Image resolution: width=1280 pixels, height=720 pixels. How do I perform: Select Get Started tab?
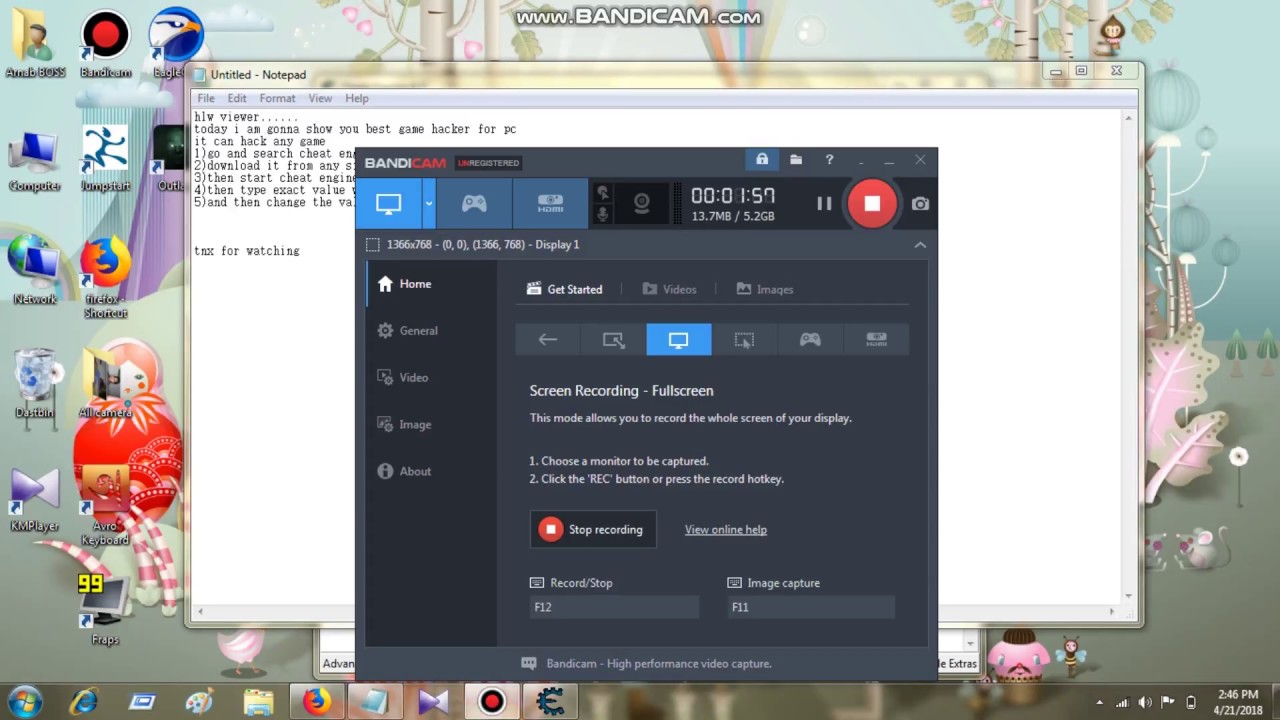pos(565,289)
